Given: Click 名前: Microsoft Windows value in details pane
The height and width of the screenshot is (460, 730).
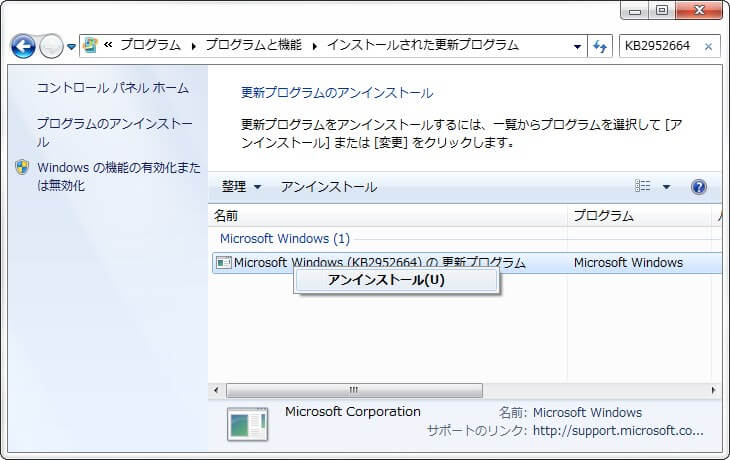Looking at the screenshot, I should pyautogui.click(x=587, y=413).
